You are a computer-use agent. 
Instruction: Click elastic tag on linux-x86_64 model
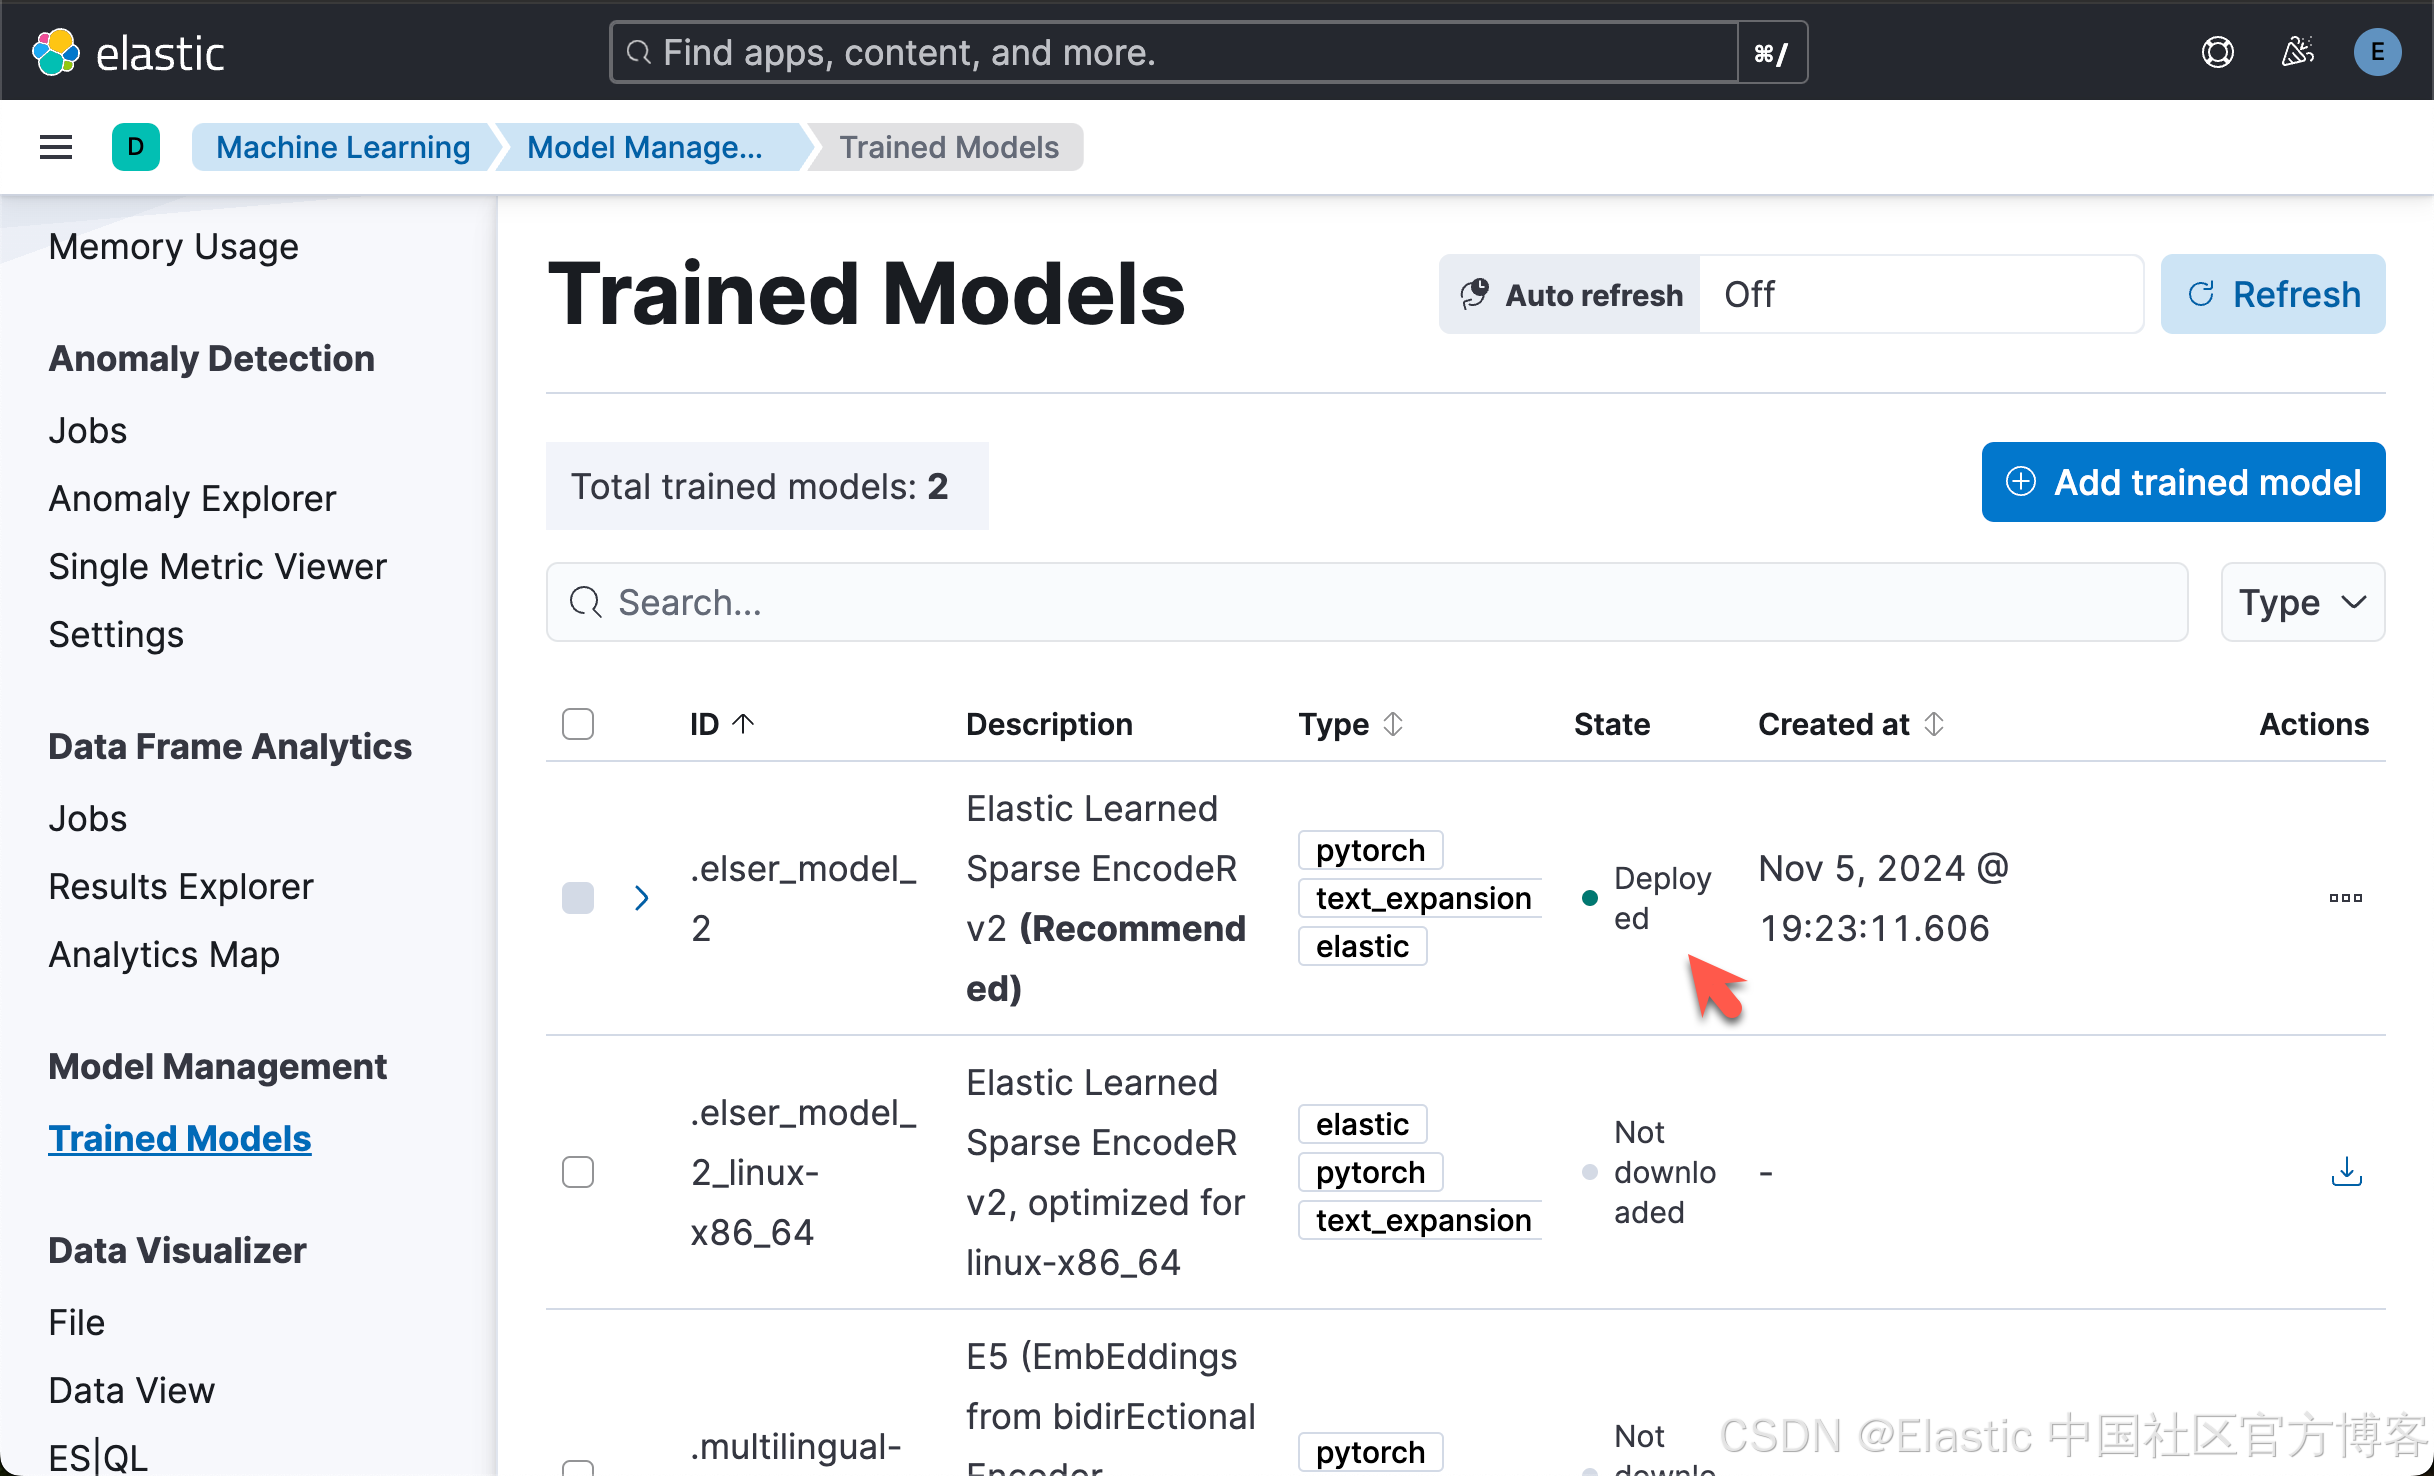click(1362, 1124)
